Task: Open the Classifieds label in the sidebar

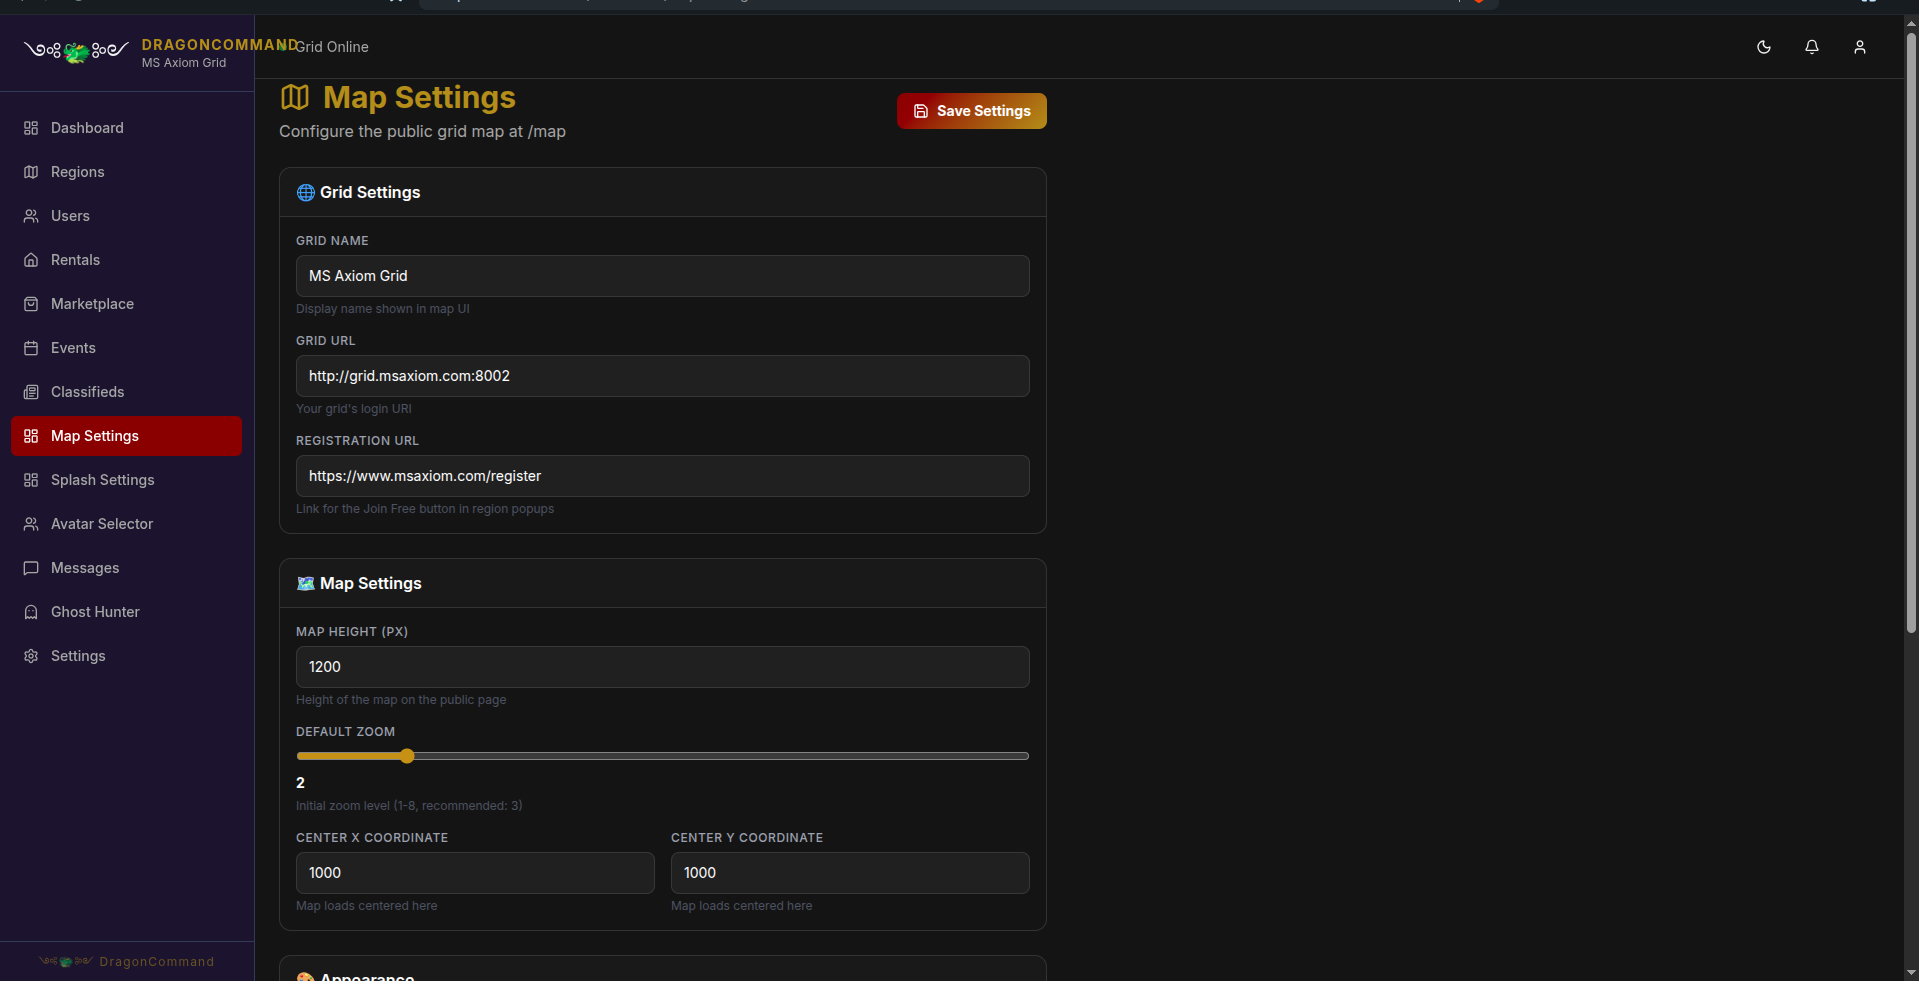Action: [x=88, y=392]
